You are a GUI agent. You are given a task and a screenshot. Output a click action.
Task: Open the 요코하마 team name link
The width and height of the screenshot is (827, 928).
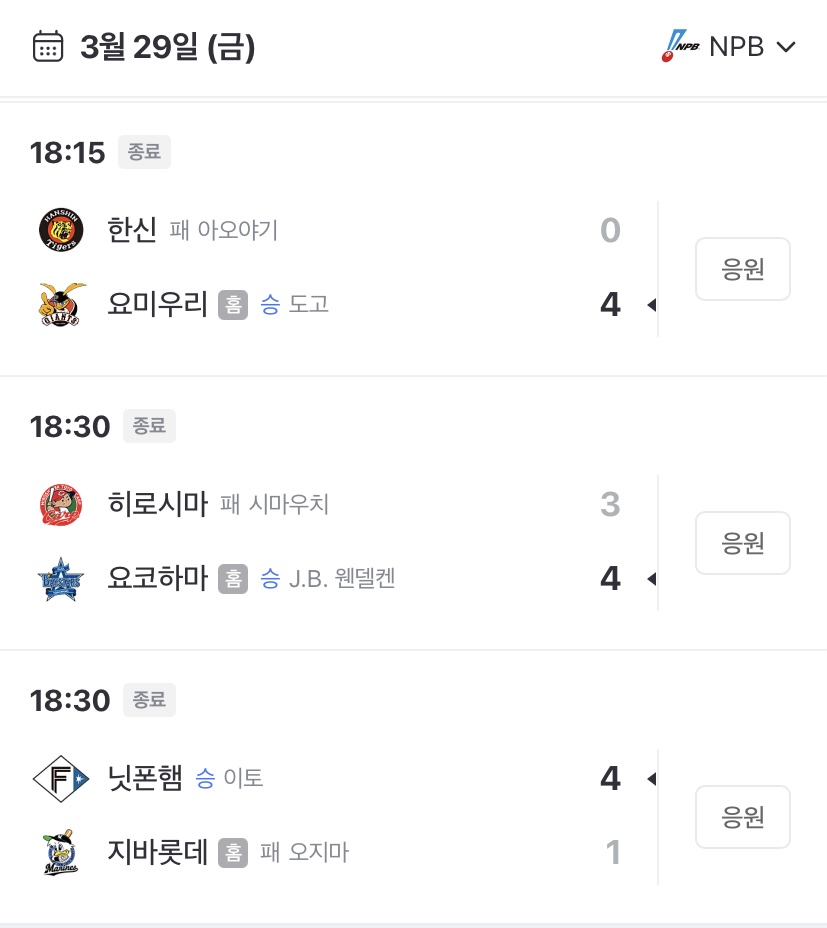click(x=157, y=578)
